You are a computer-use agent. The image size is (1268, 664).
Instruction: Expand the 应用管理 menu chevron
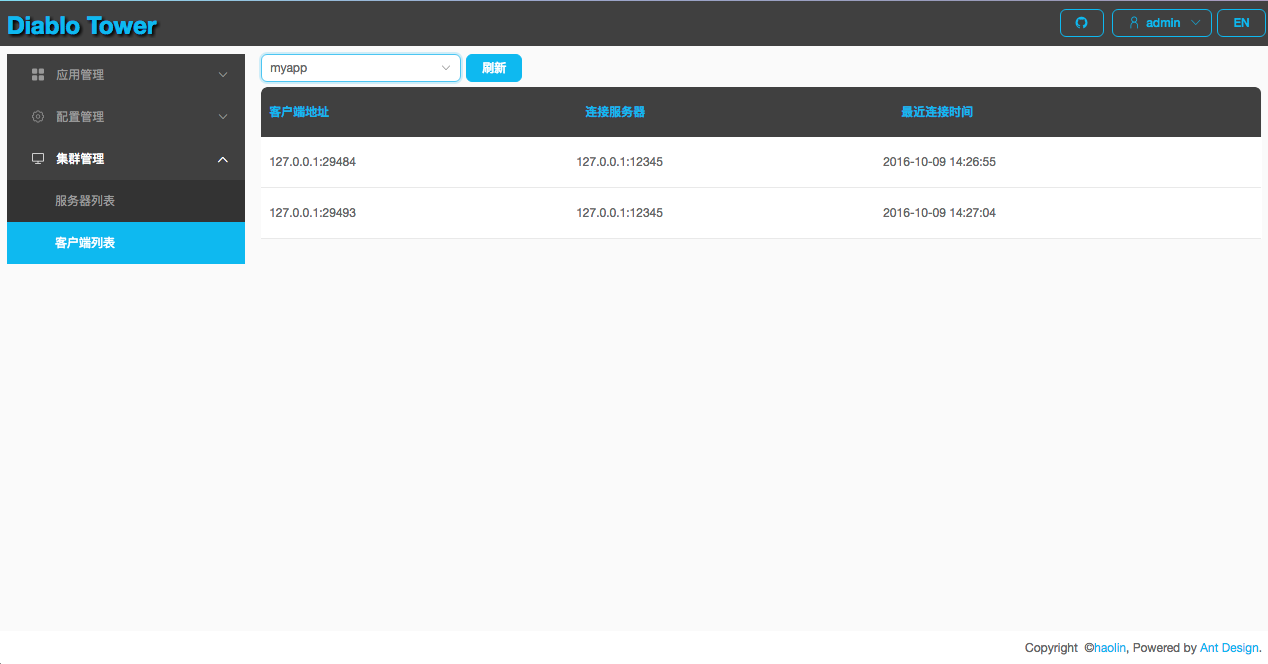click(x=223, y=75)
